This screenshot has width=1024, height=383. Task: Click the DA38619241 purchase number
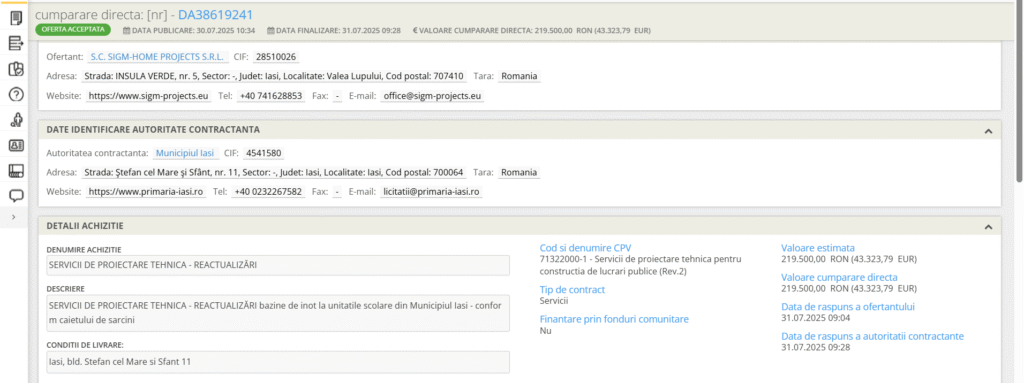tap(216, 14)
